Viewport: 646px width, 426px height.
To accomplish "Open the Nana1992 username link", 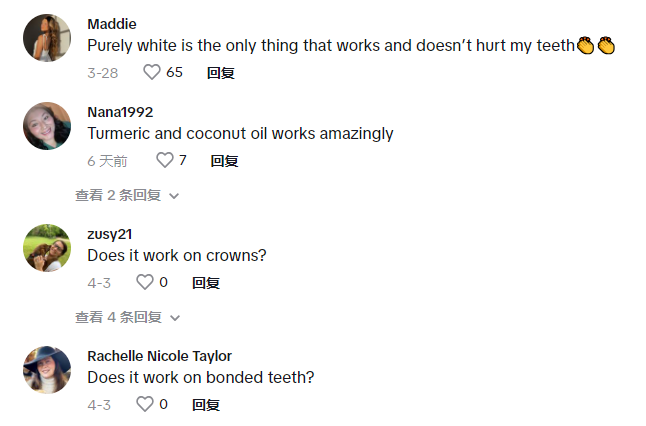I will 120,112.
